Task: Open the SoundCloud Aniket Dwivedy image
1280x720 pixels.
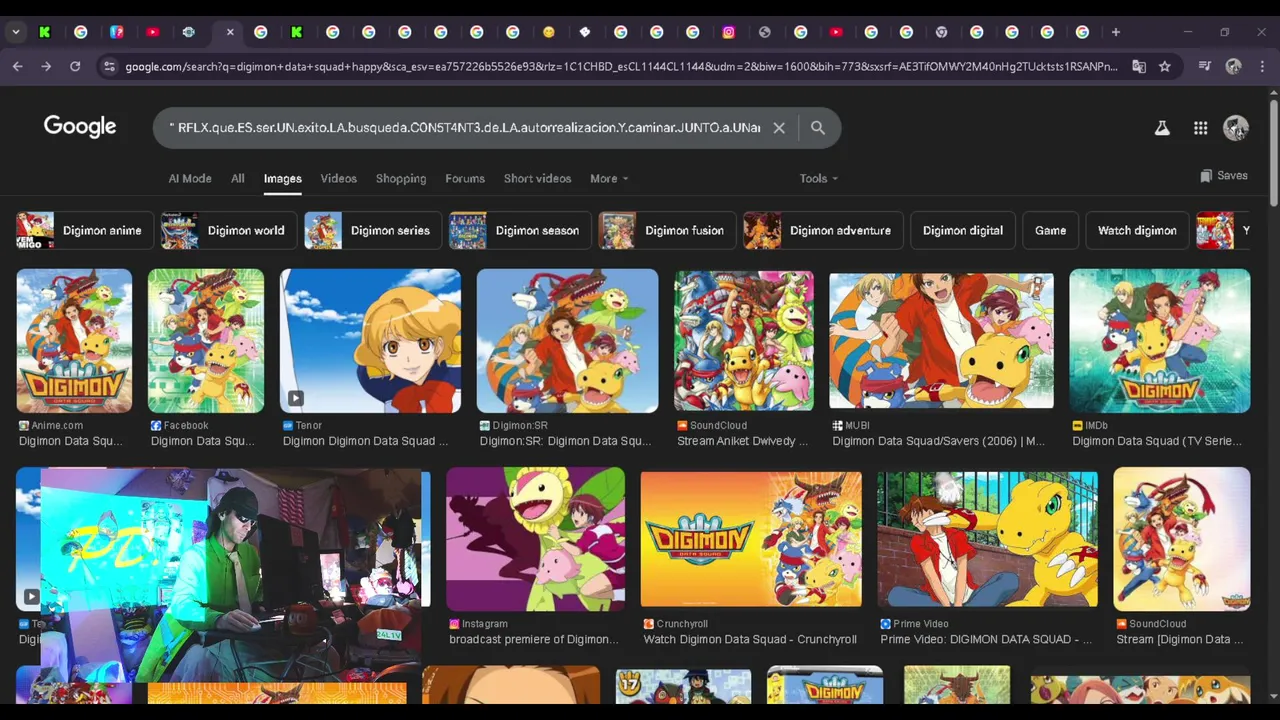Action: click(x=744, y=341)
